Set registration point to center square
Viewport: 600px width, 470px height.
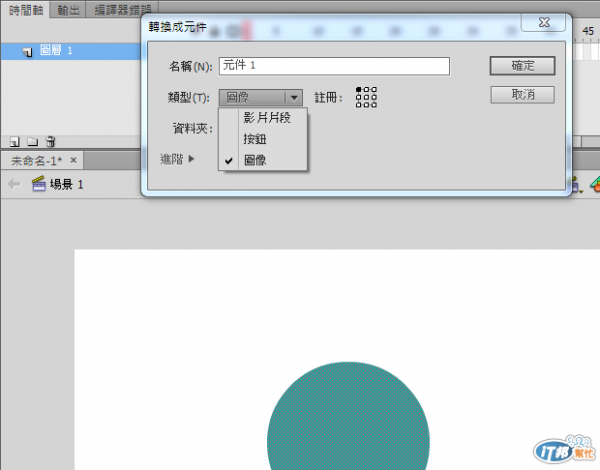(366, 97)
